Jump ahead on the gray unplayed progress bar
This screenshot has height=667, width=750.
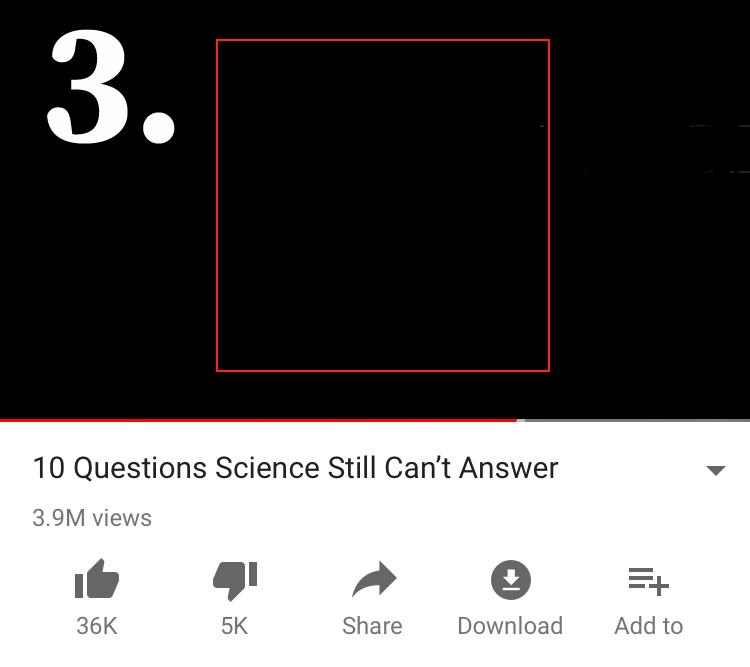coord(636,420)
